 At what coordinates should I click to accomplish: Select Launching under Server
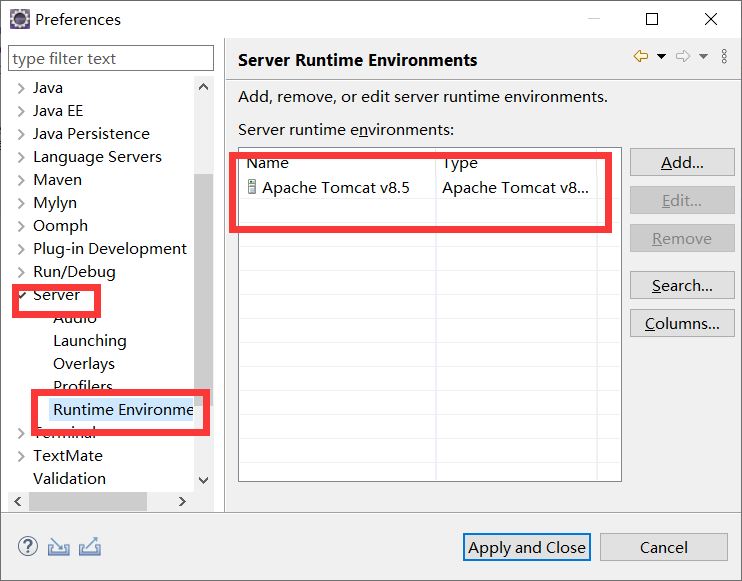click(x=89, y=341)
